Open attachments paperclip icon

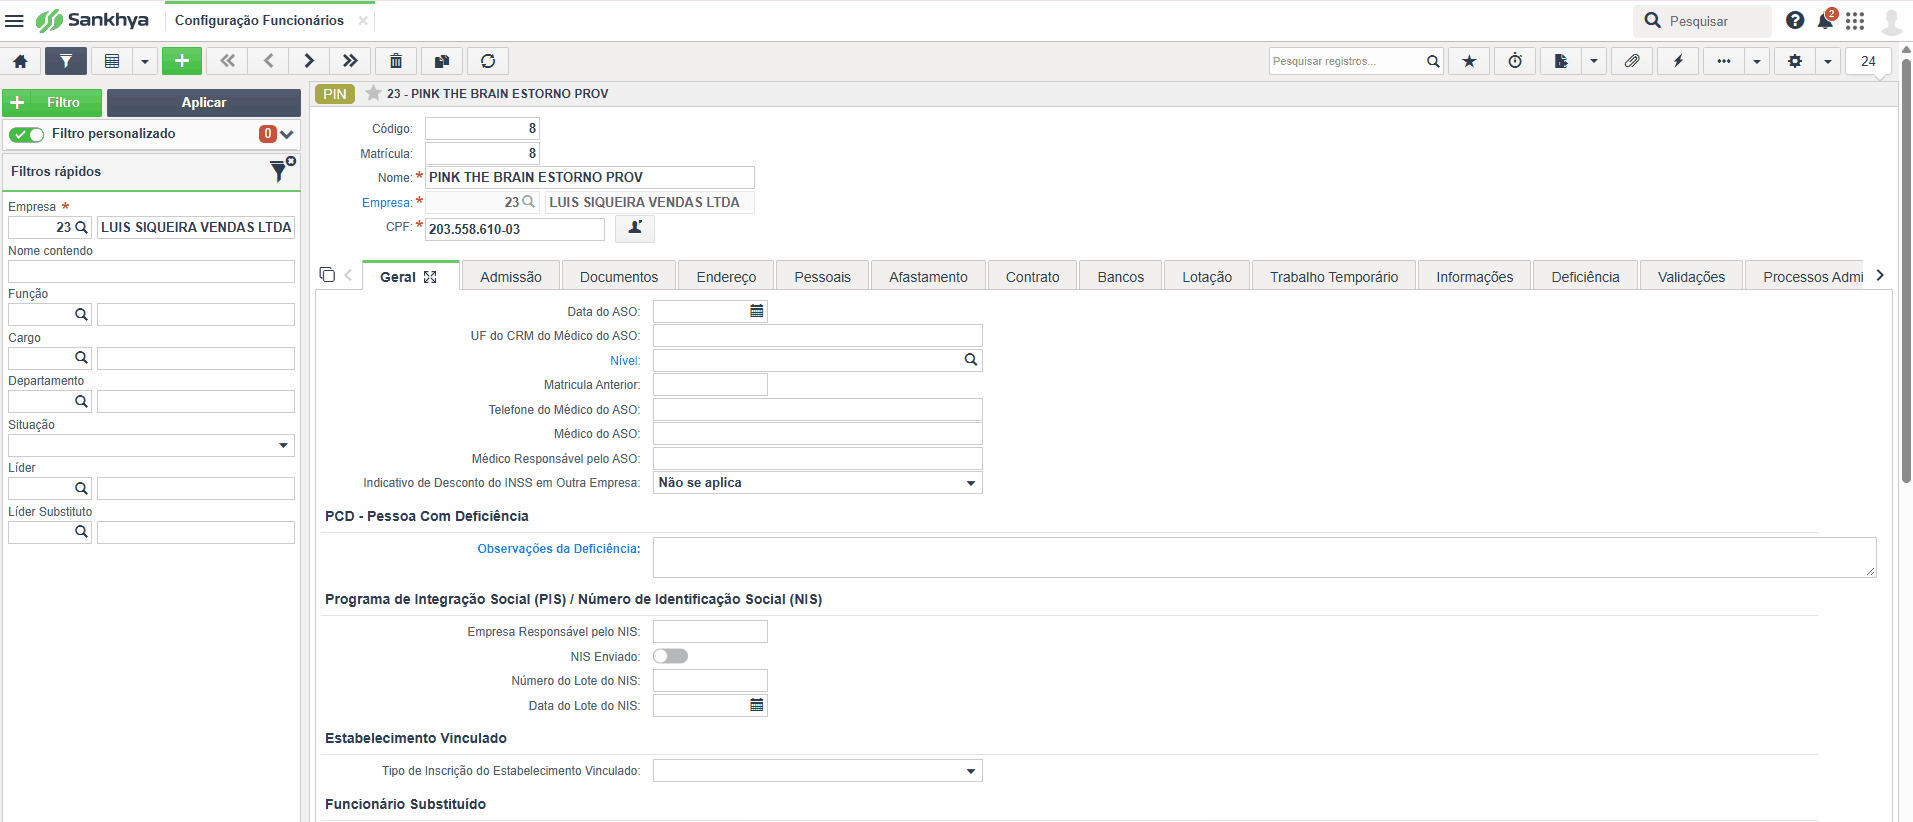pos(1632,61)
